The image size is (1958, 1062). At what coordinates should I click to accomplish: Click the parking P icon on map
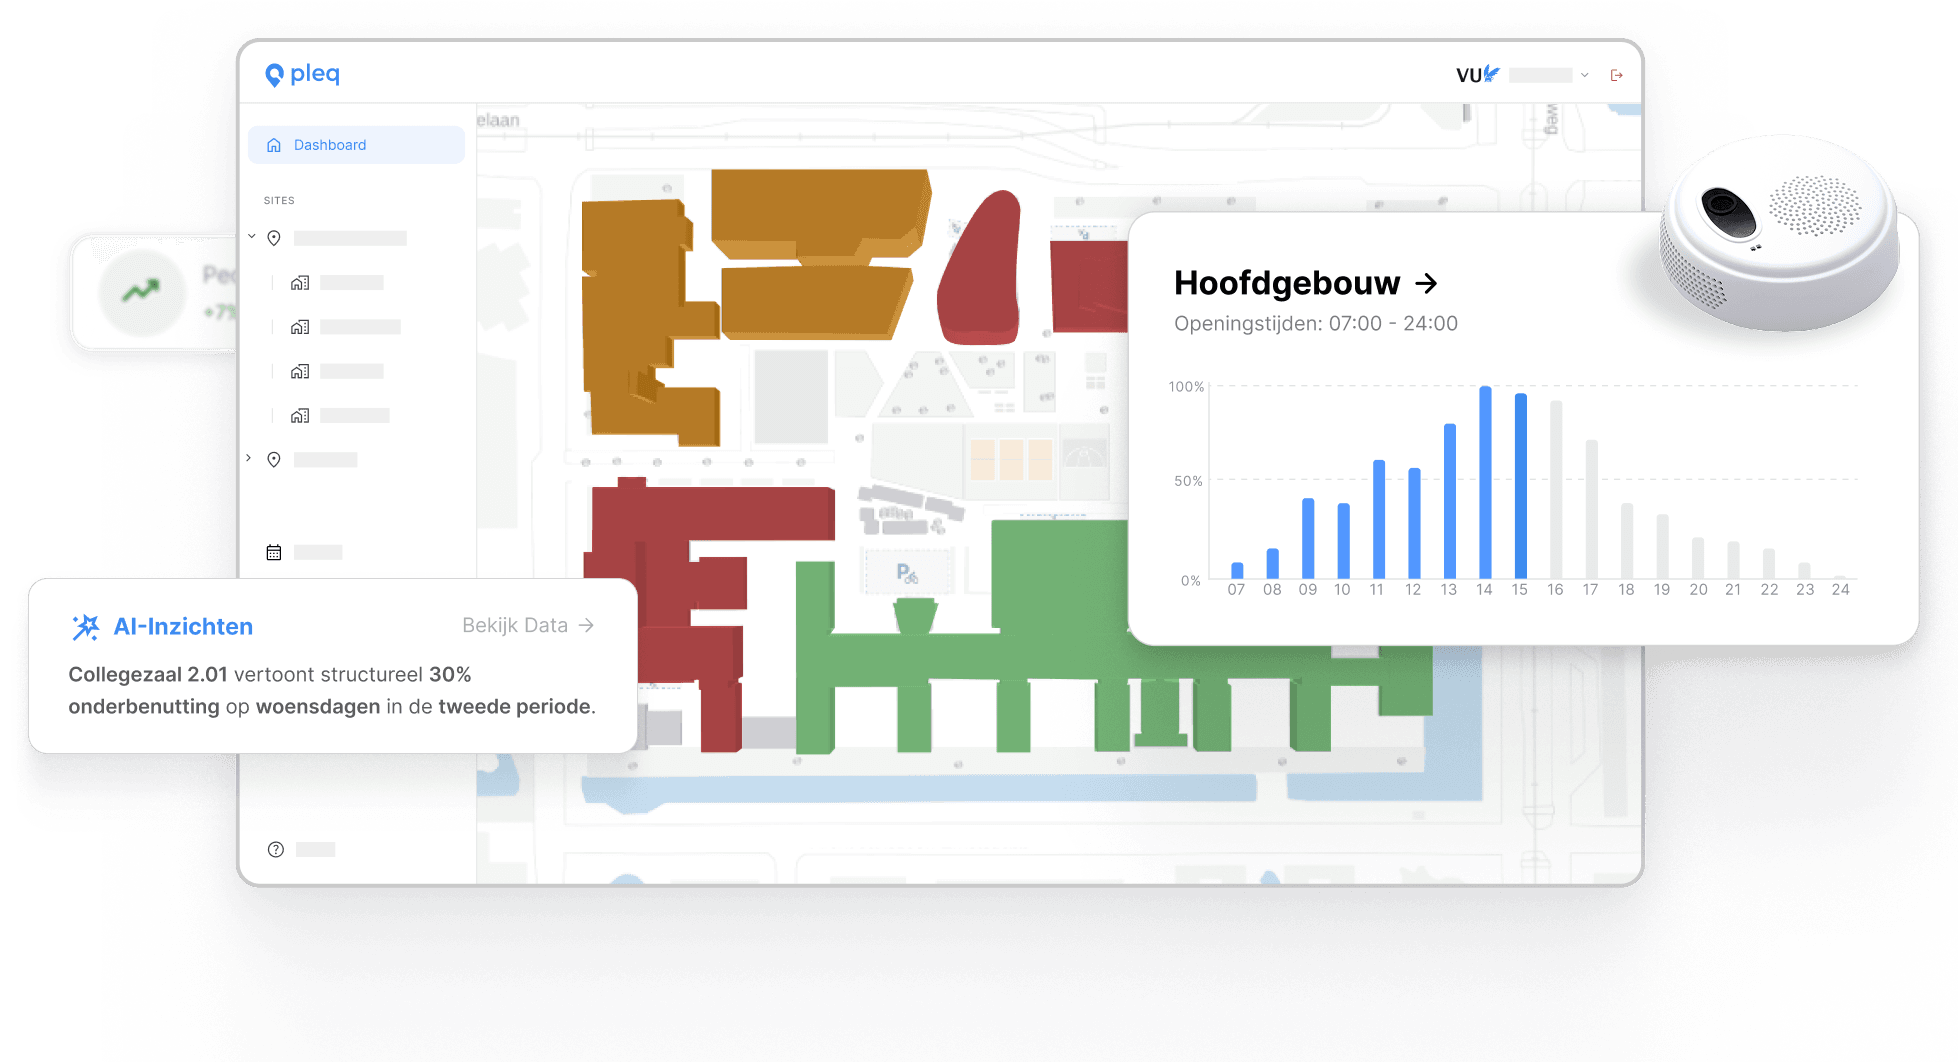pos(906,573)
